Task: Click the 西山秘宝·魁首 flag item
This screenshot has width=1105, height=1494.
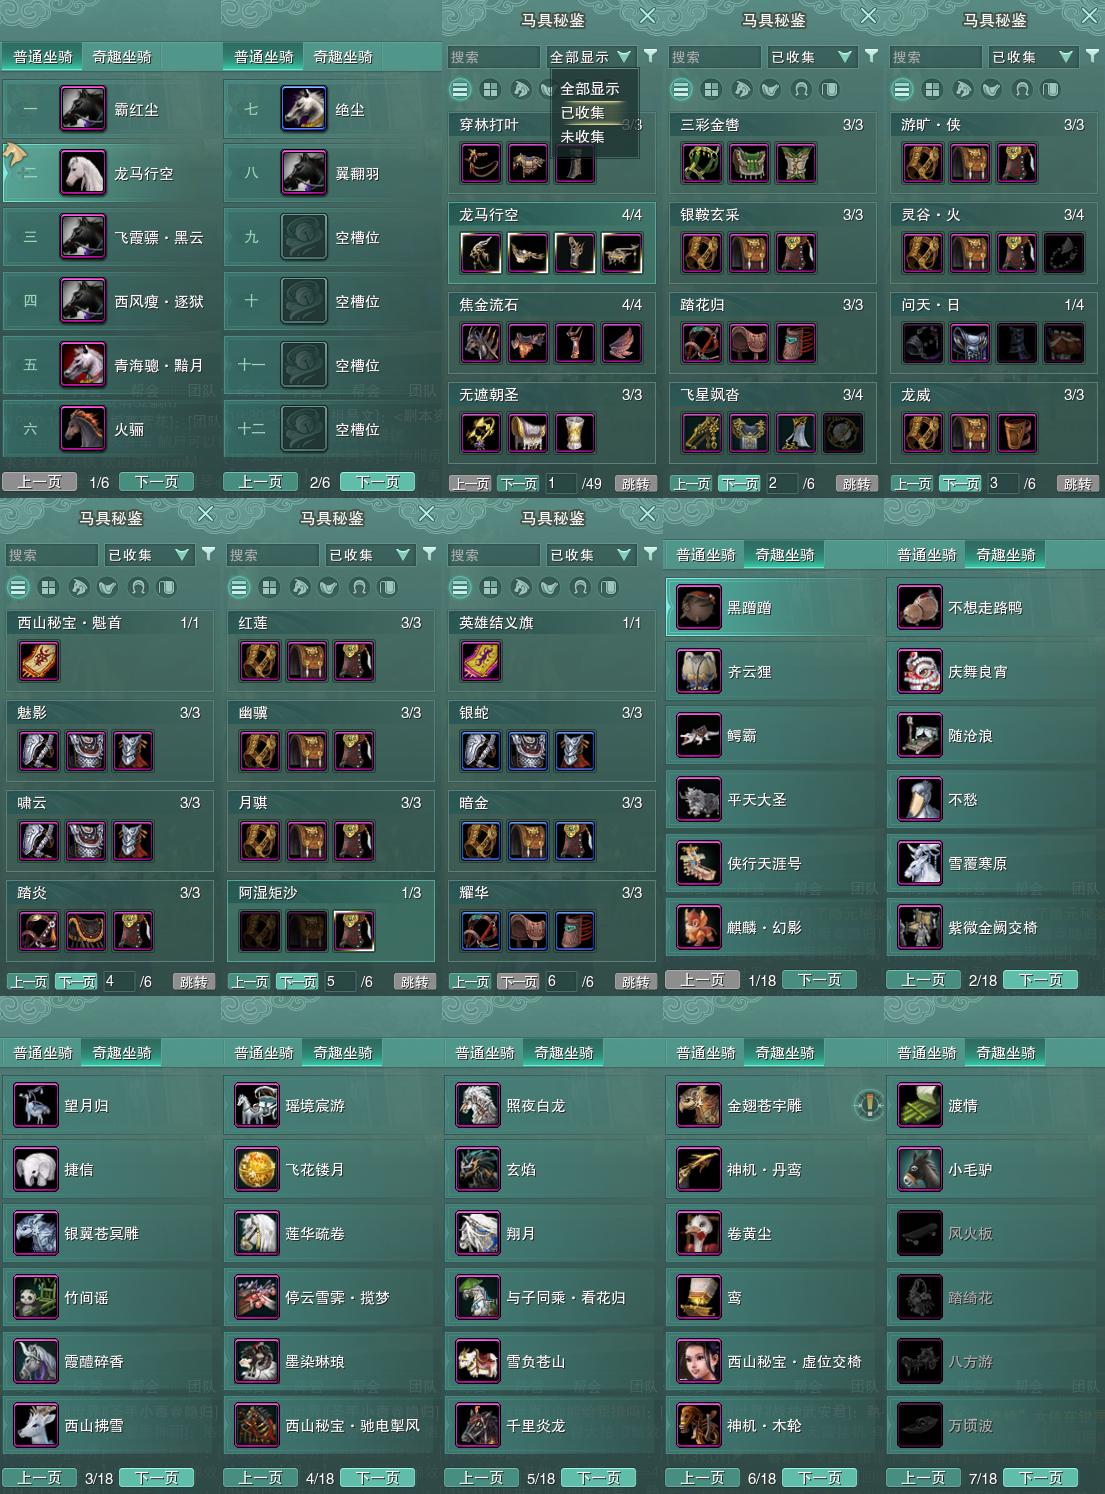Action: coord(39,661)
